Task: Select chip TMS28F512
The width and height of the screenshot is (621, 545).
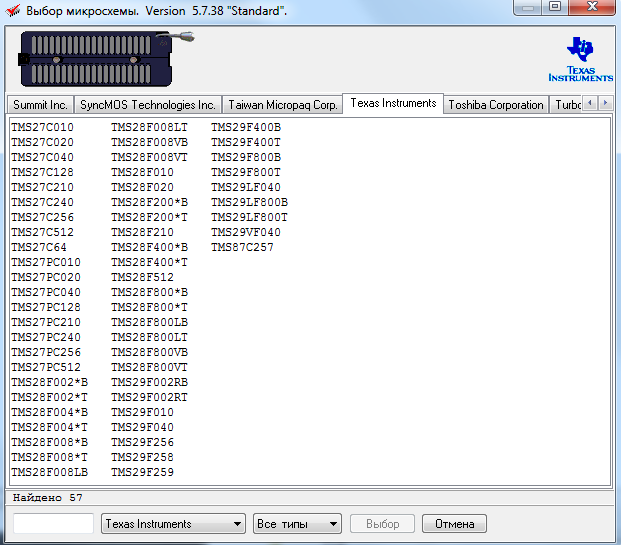Action: point(142,277)
